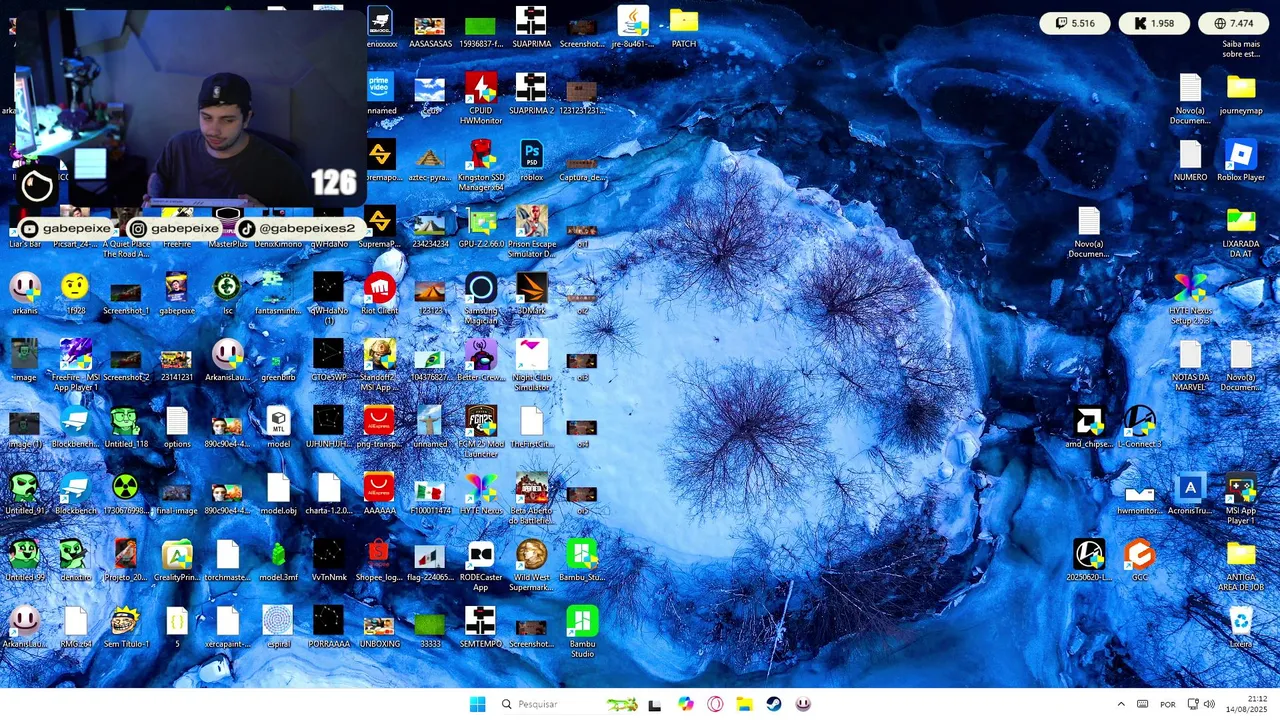Open the Windows Start menu
This screenshot has height=720, width=1280.
point(477,704)
